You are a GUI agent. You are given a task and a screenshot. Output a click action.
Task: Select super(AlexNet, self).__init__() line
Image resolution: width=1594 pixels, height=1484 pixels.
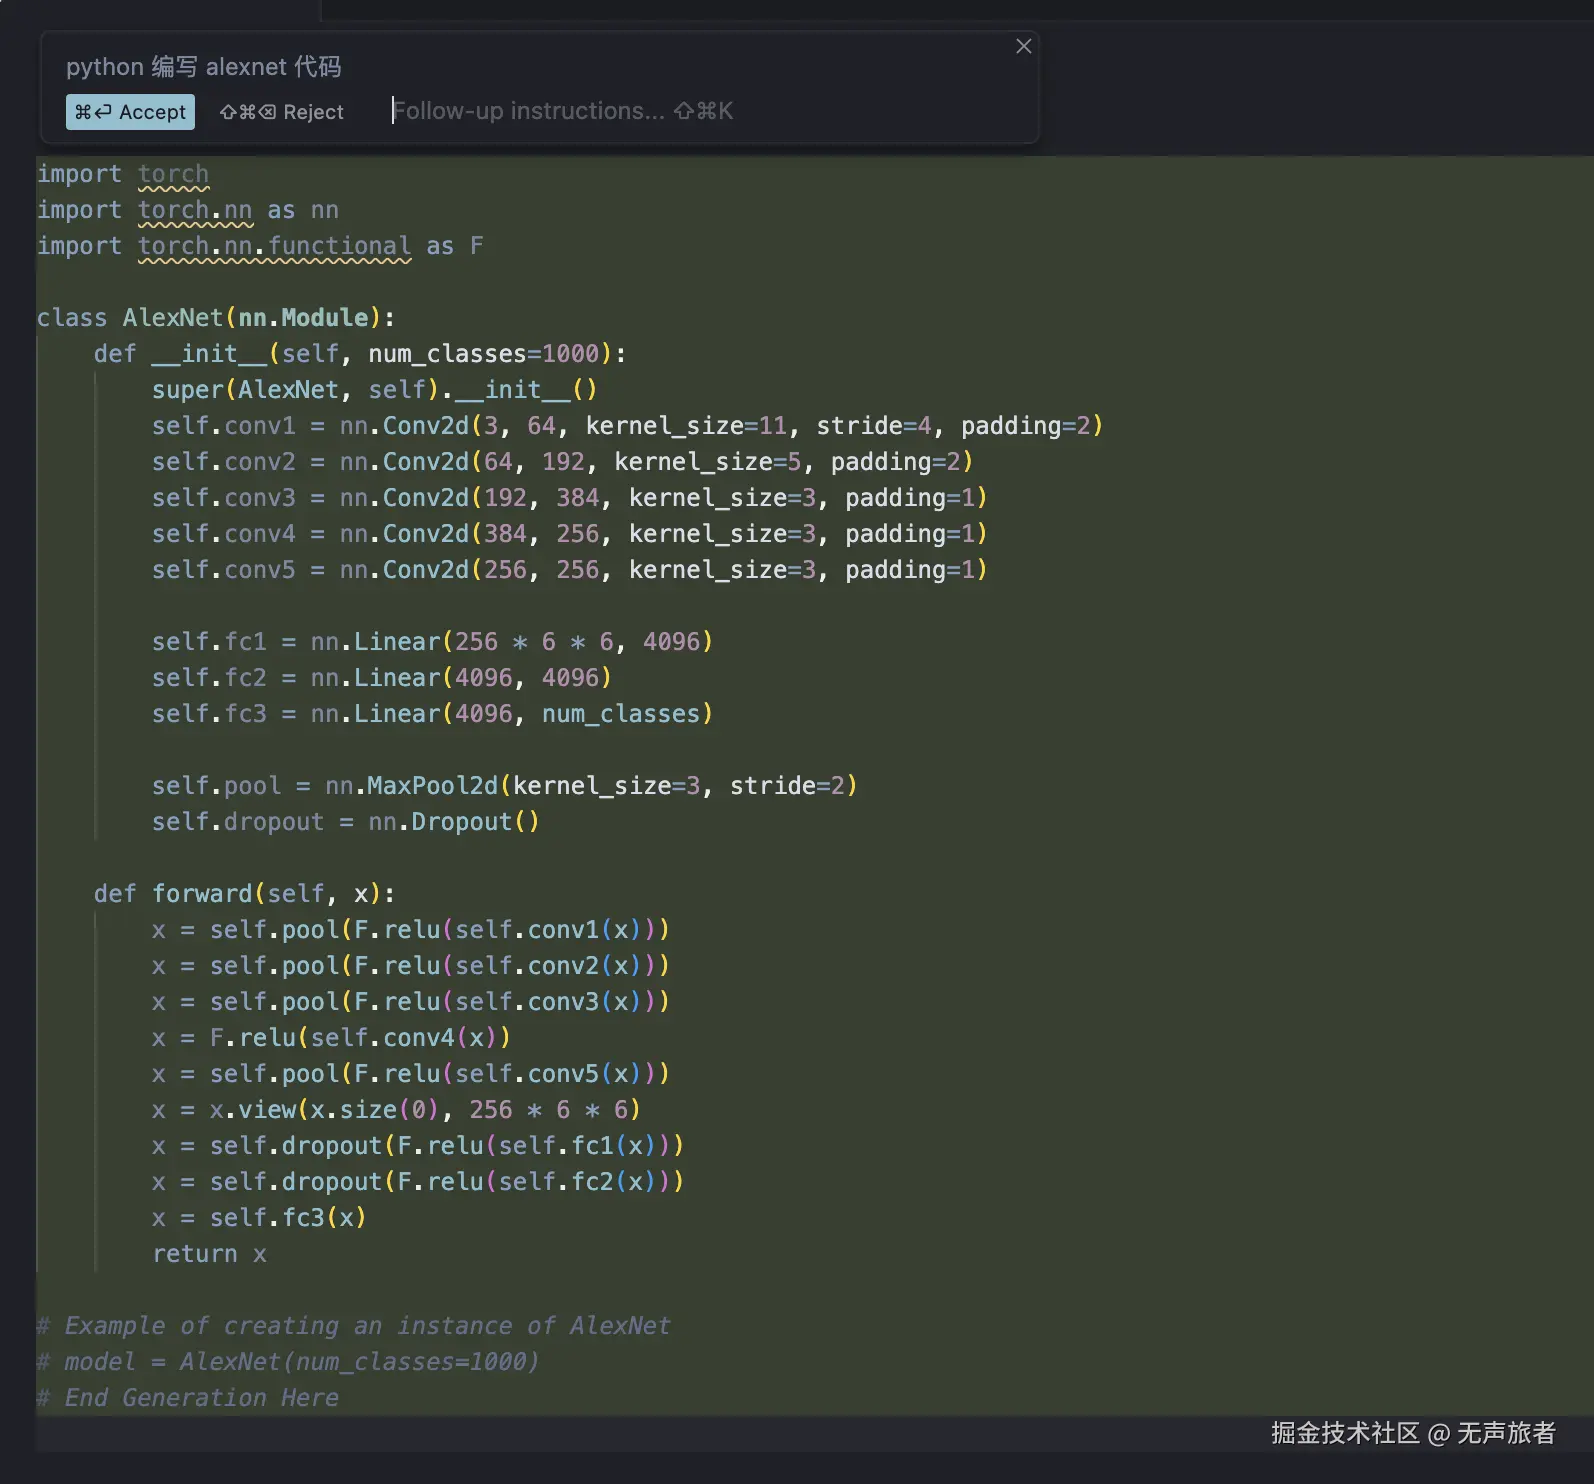(374, 390)
